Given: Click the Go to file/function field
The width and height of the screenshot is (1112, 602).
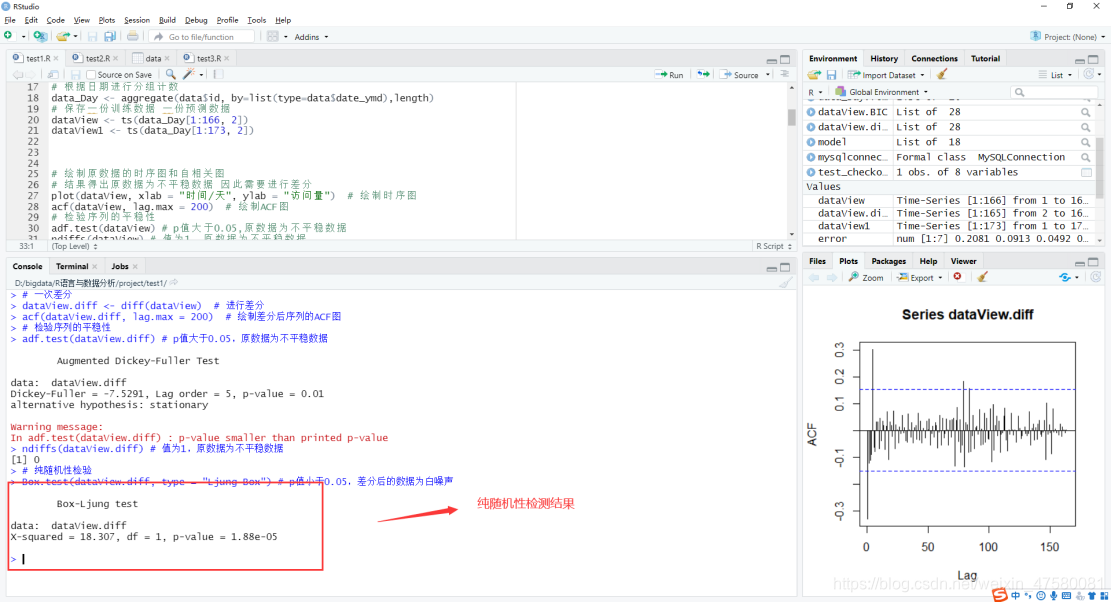Looking at the screenshot, I should [x=202, y=36].
